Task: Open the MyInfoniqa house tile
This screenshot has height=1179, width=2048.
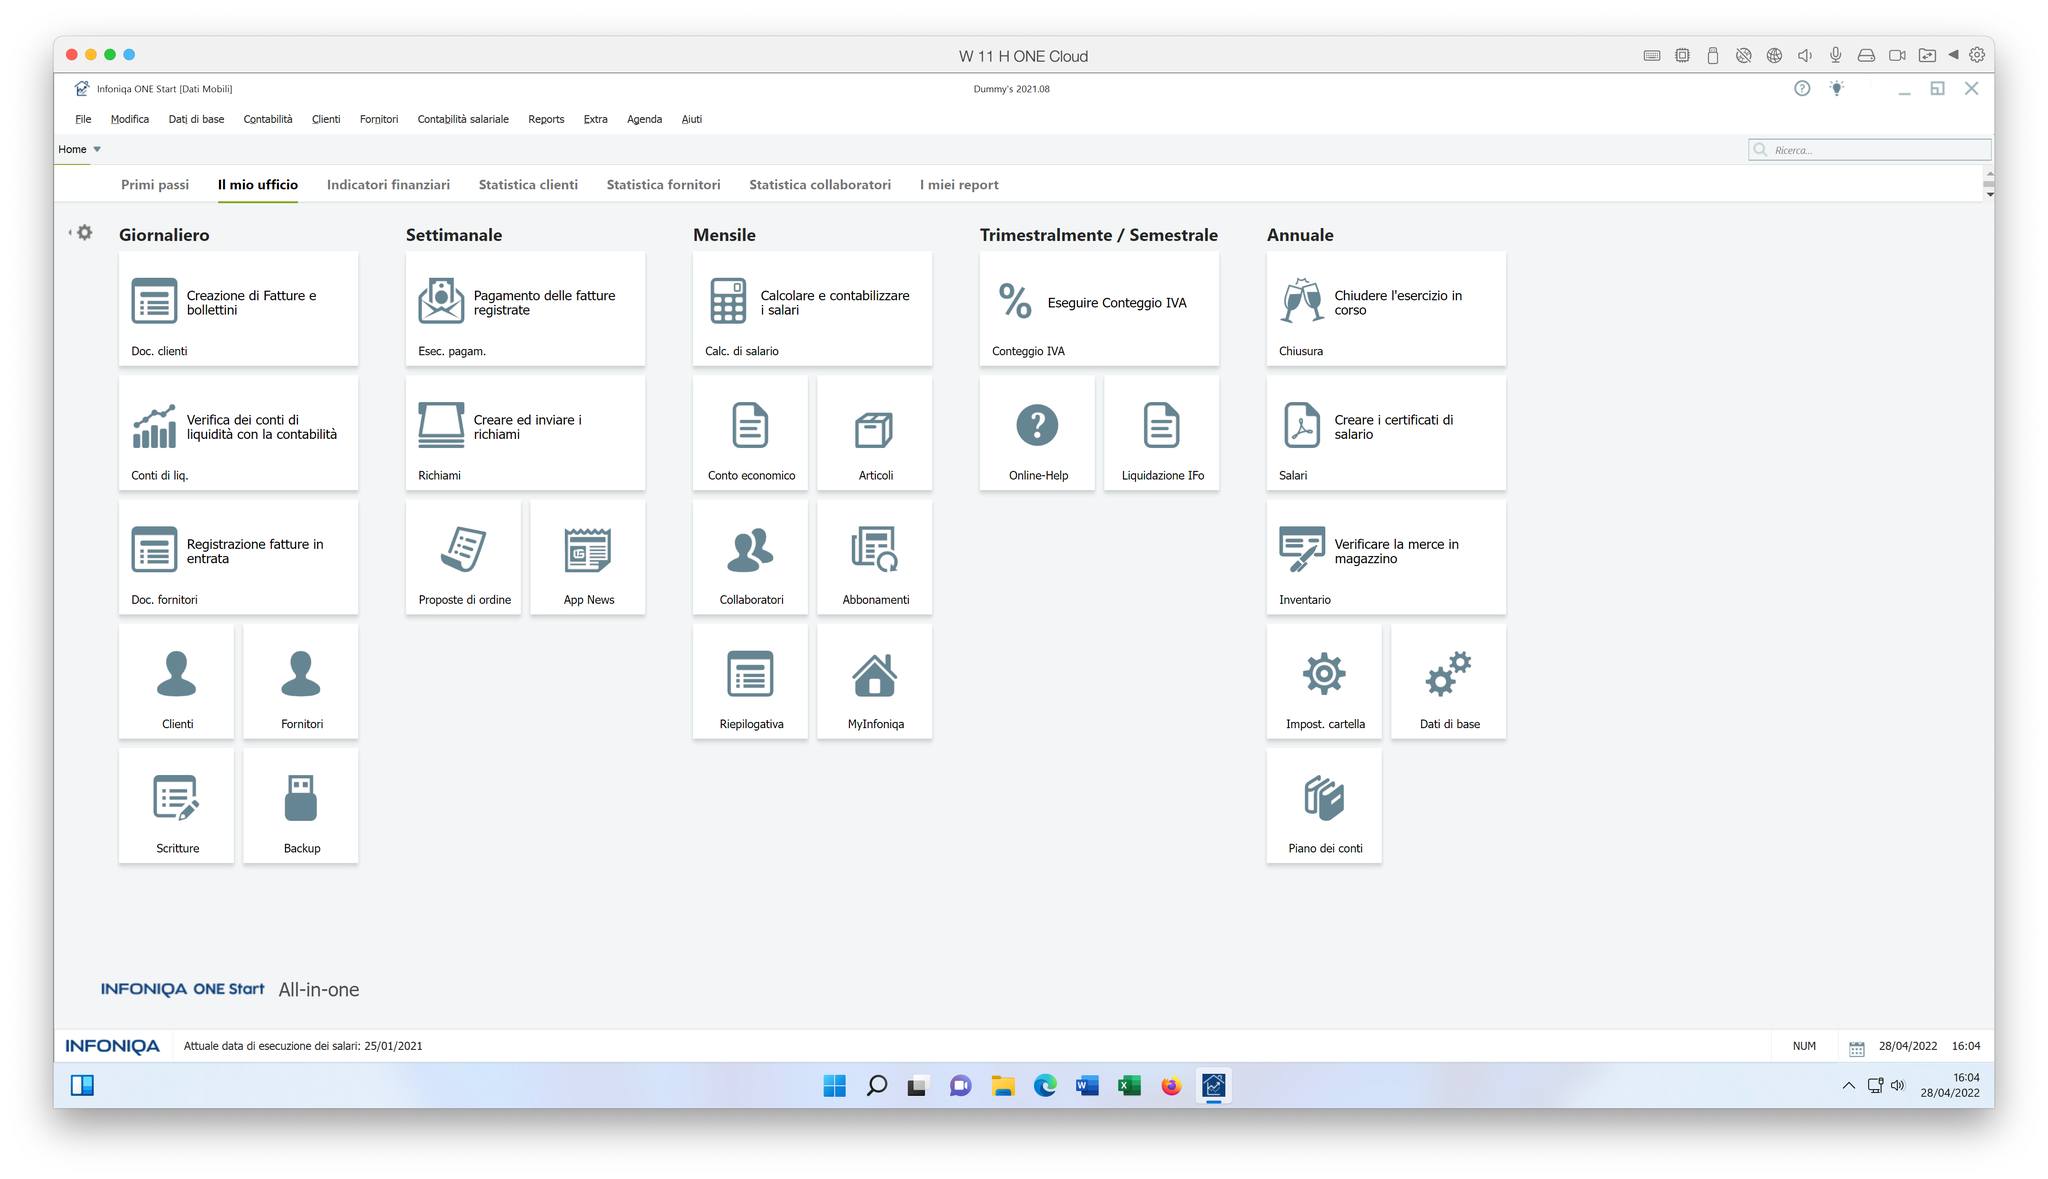Action: click(874, 681)
